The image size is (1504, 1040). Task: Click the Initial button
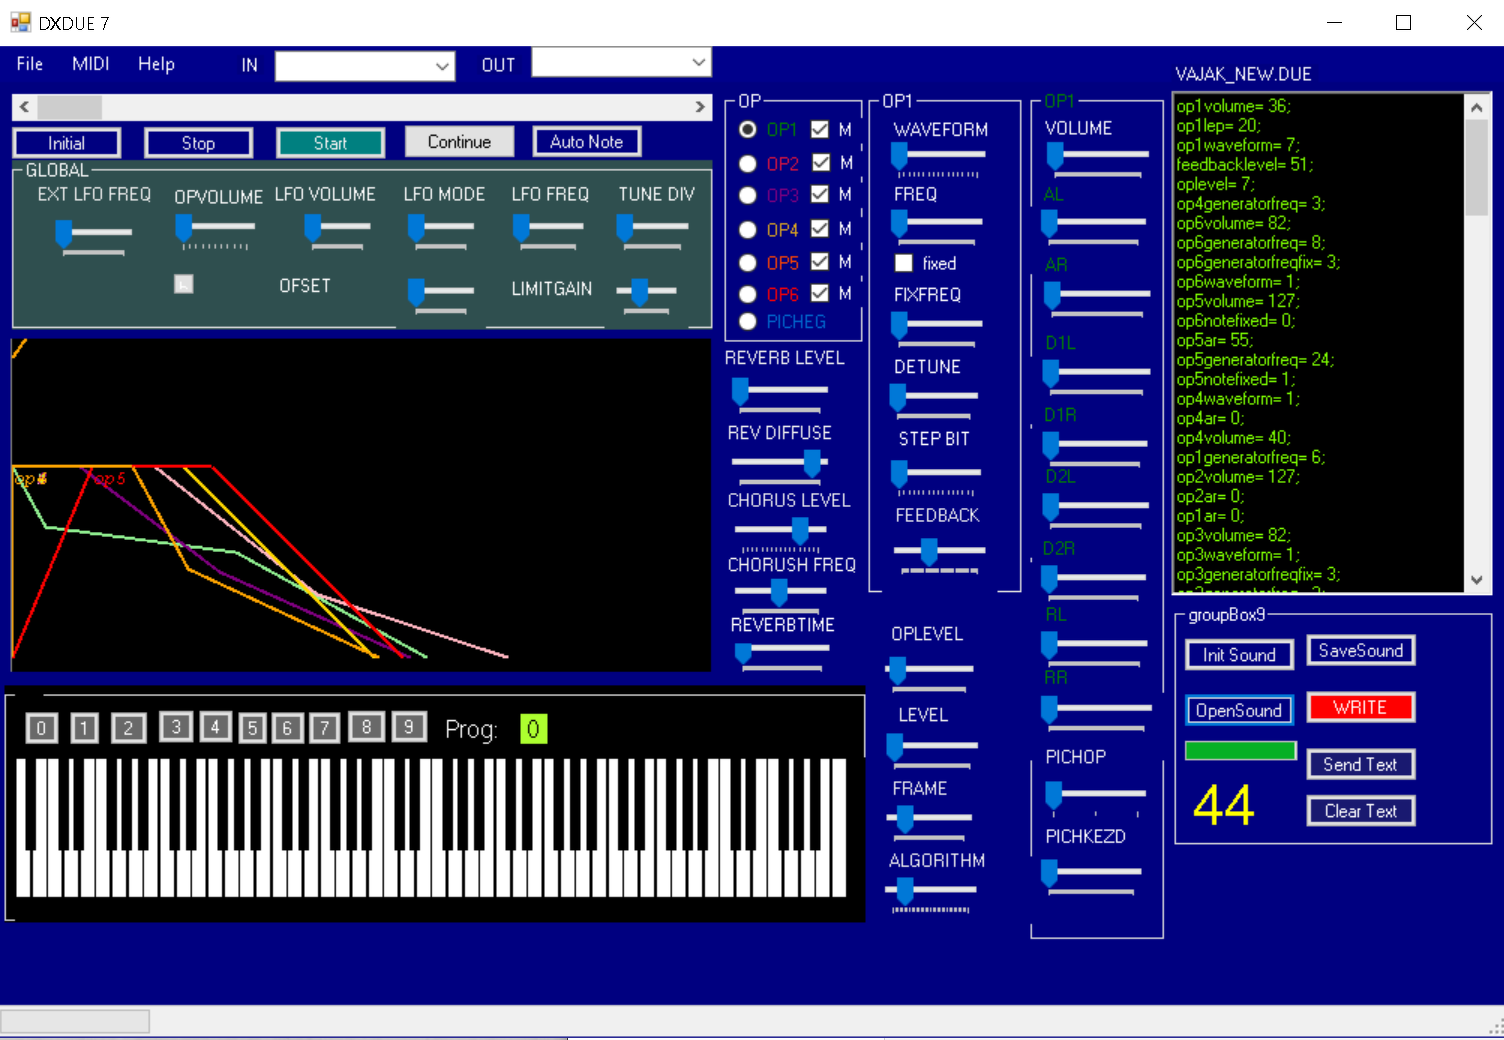[67, 143]
